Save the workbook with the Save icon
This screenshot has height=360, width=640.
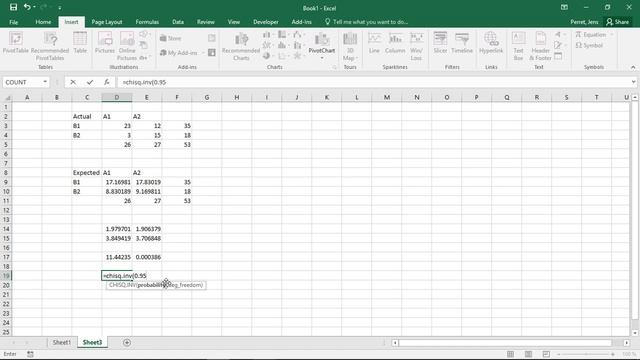(x=13, y=7)
